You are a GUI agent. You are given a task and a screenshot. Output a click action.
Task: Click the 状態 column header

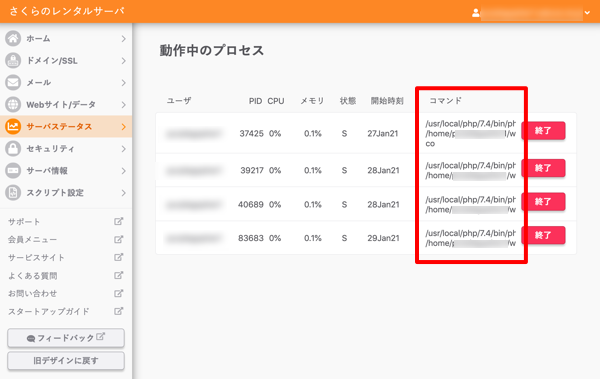pyautogui.click(x=348, y=101)
